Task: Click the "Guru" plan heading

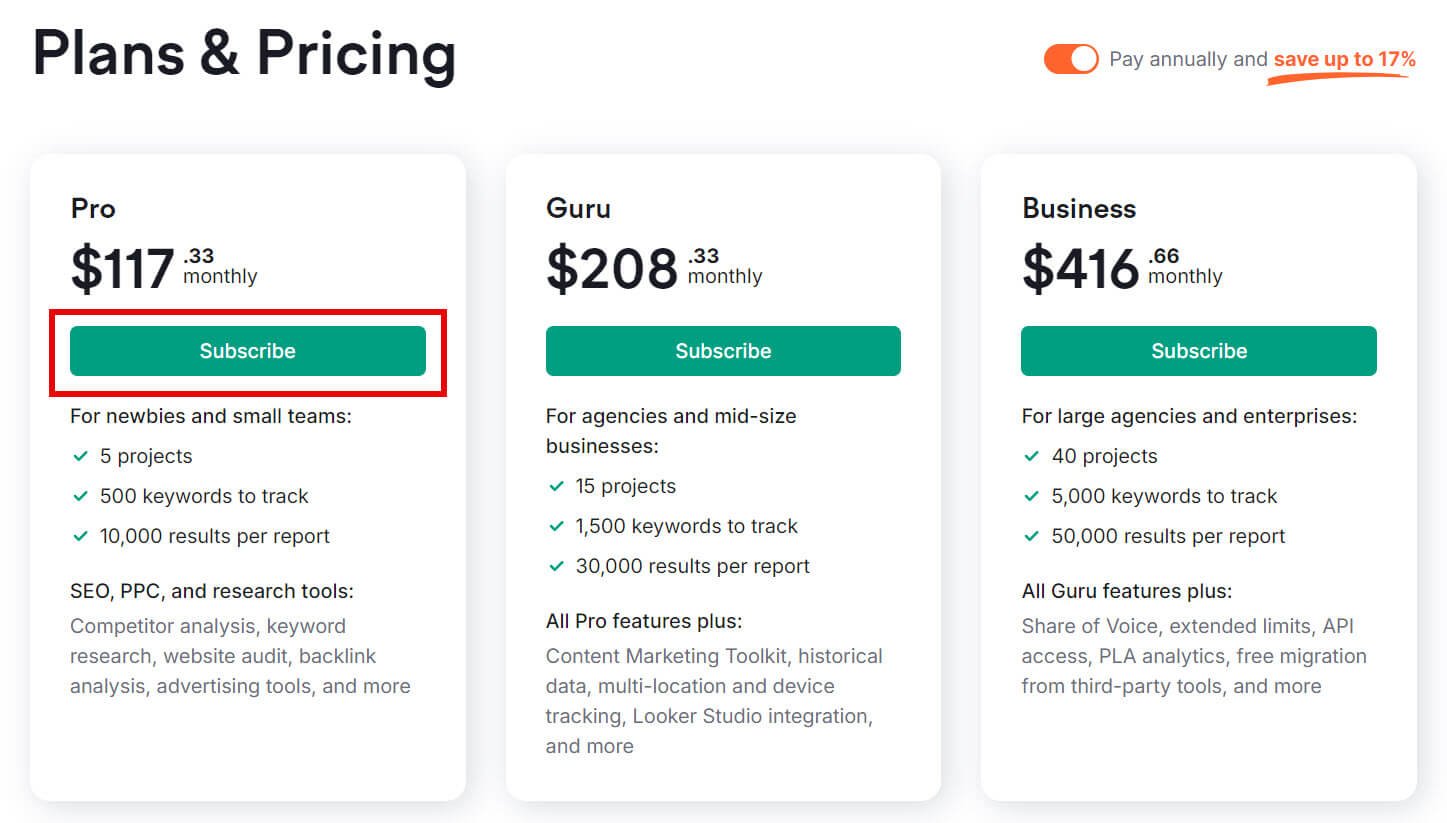Action: point(578,208)
